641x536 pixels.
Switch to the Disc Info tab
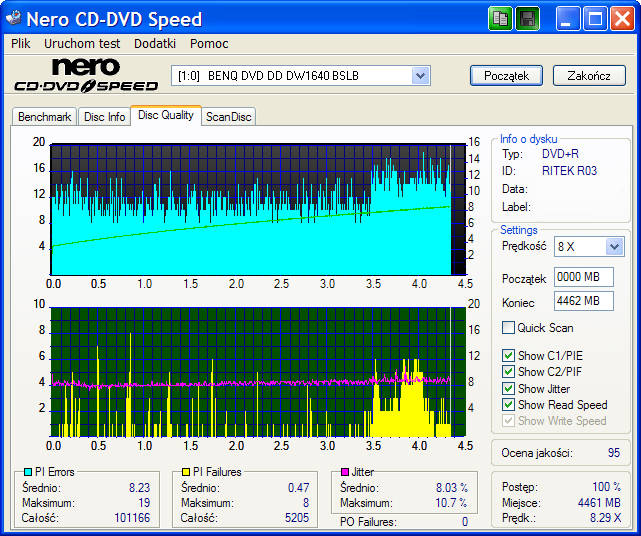click(105, 117)
